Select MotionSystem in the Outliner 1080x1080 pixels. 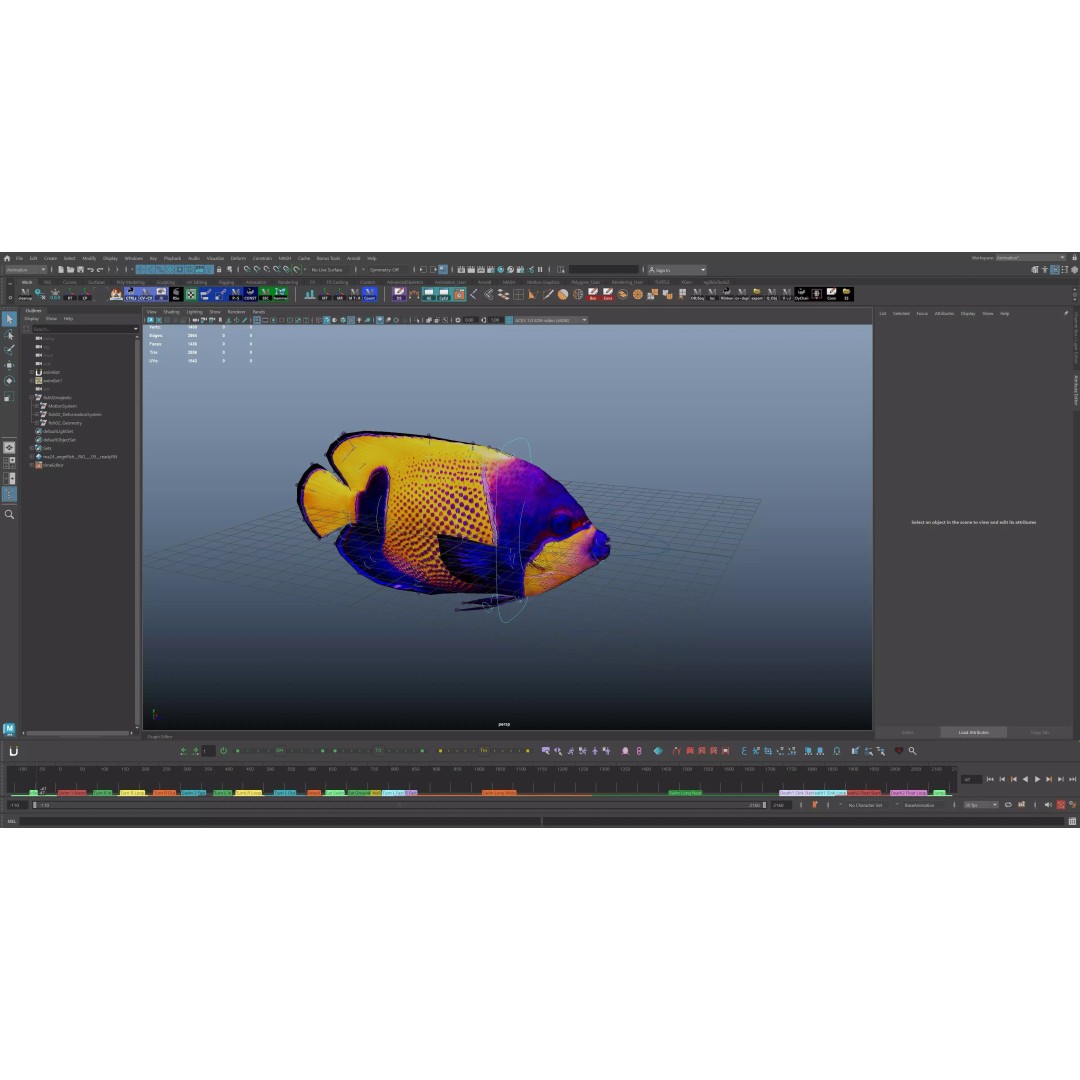[62, 406]
